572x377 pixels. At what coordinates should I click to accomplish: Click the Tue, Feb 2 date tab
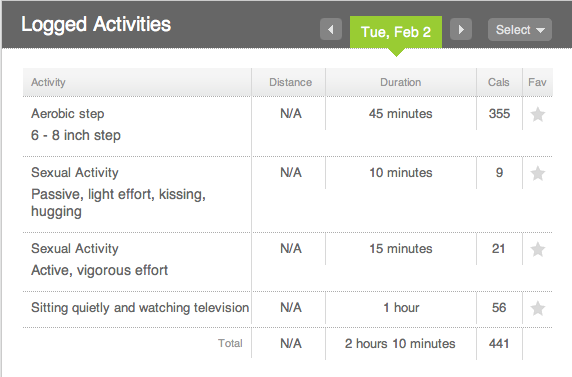click(x=396, y=32)
